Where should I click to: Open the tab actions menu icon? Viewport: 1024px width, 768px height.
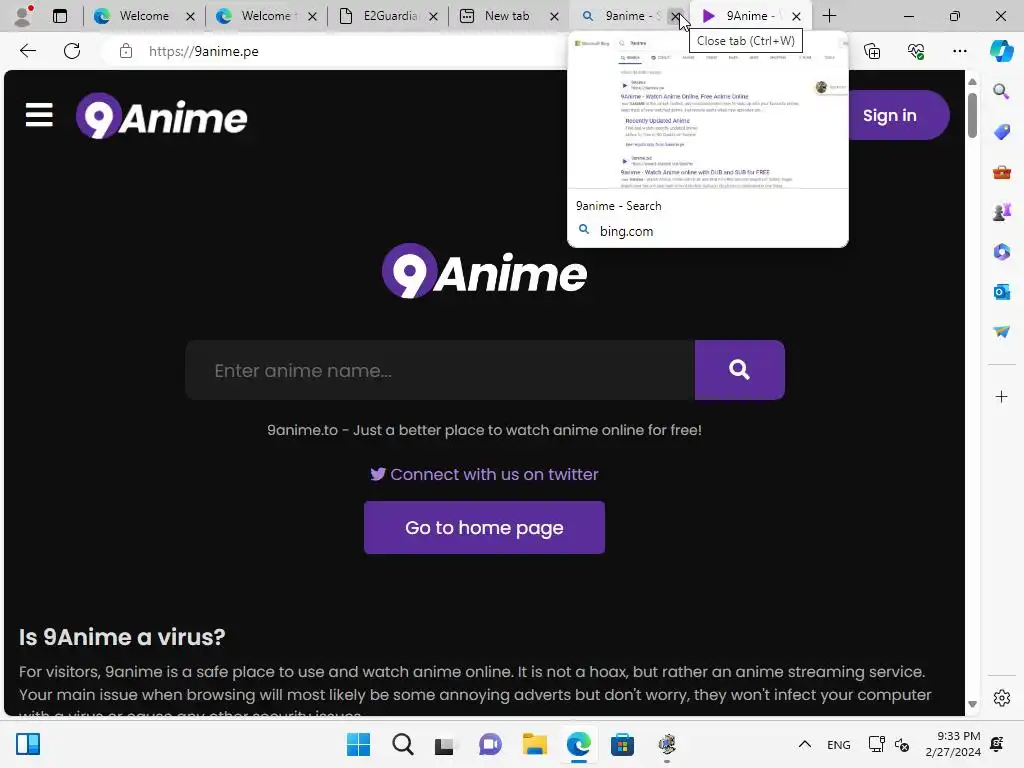pyautogui.click(x=60, y=16)
